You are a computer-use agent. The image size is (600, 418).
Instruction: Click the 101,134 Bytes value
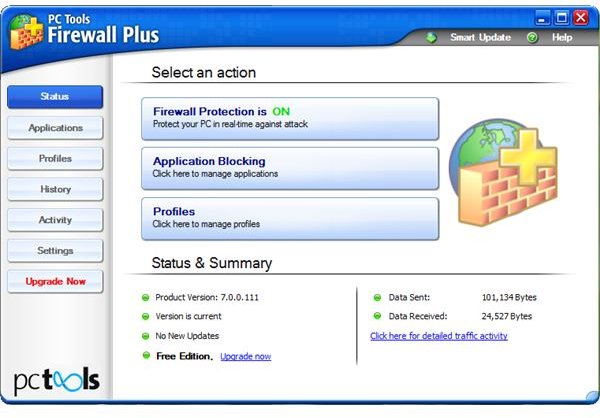pyautogui.click(x=509, y=297)
